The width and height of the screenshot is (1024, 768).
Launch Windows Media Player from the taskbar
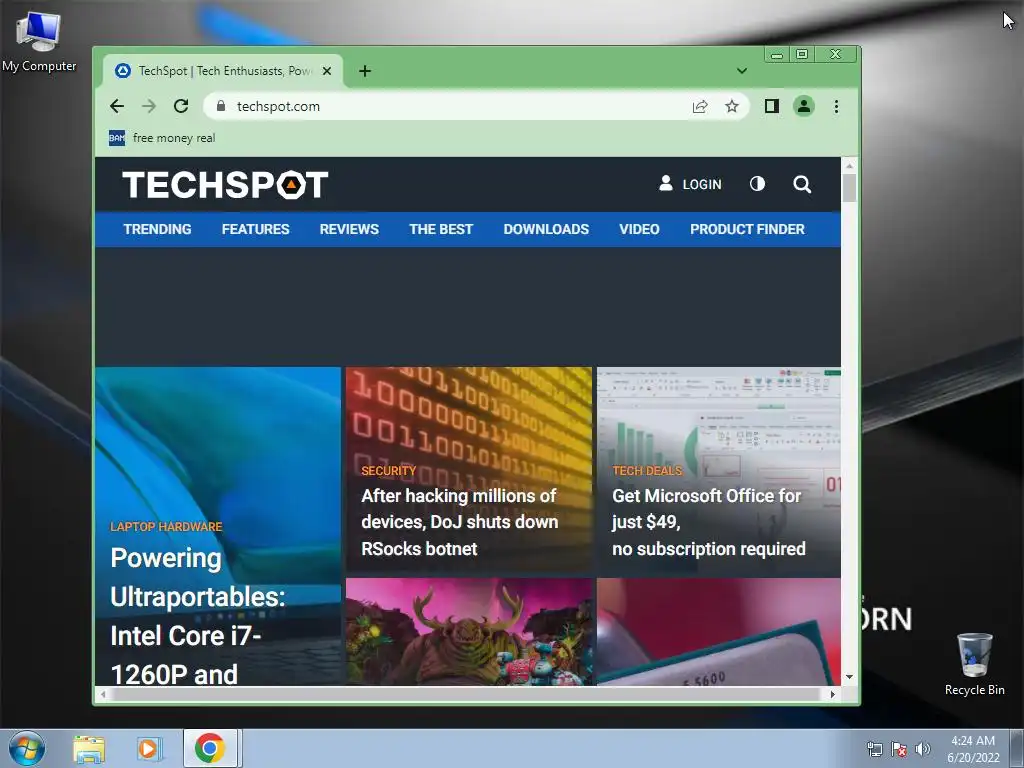149,748
